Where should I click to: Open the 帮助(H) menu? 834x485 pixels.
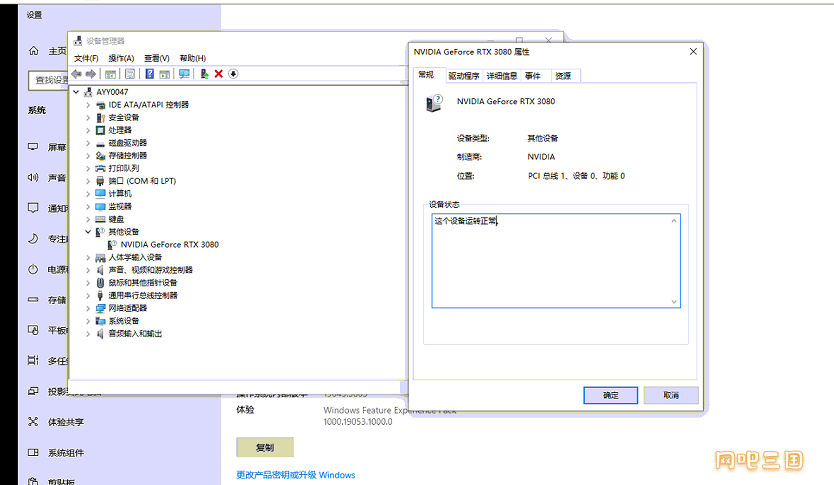(x=193, y=58)
